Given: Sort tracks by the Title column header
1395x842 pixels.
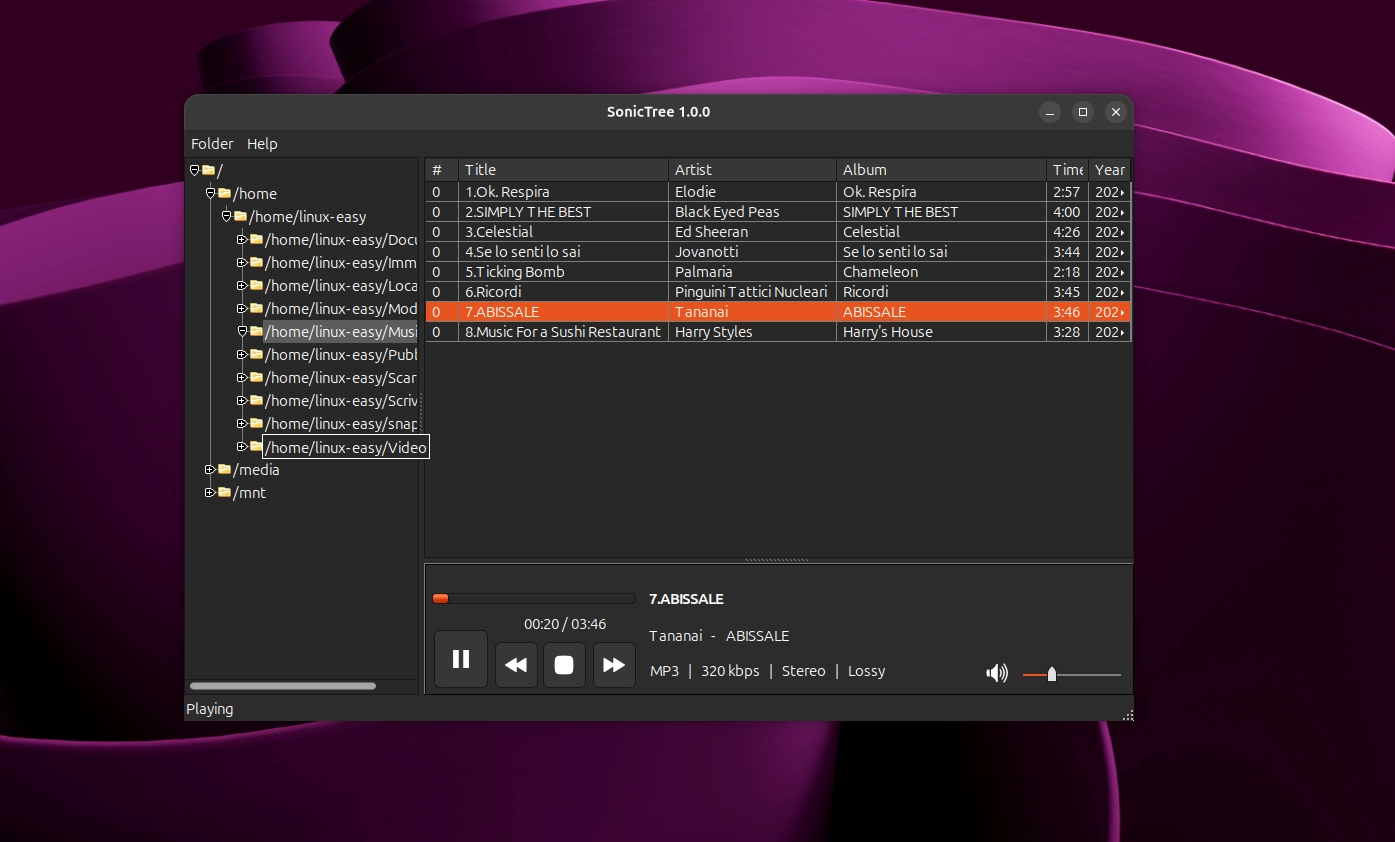Looking at the screenshot, I should (x=563, y=170).
